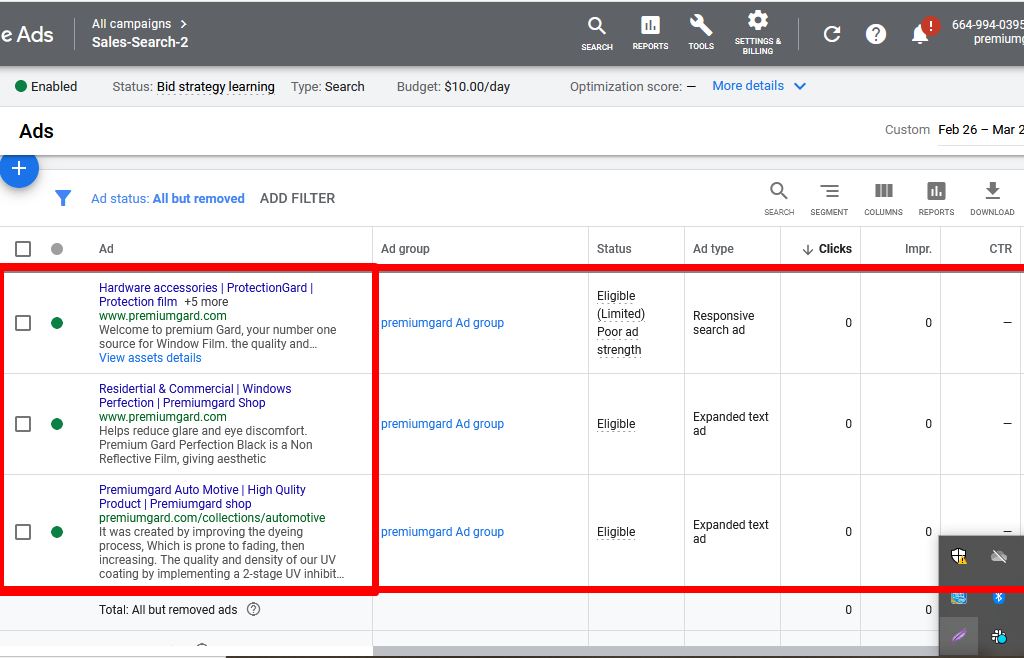The width and height of the screenshot is (1024, 658).
Task: Open the Enabled campaign status dropdown
Action: click(x=46, y=87)
